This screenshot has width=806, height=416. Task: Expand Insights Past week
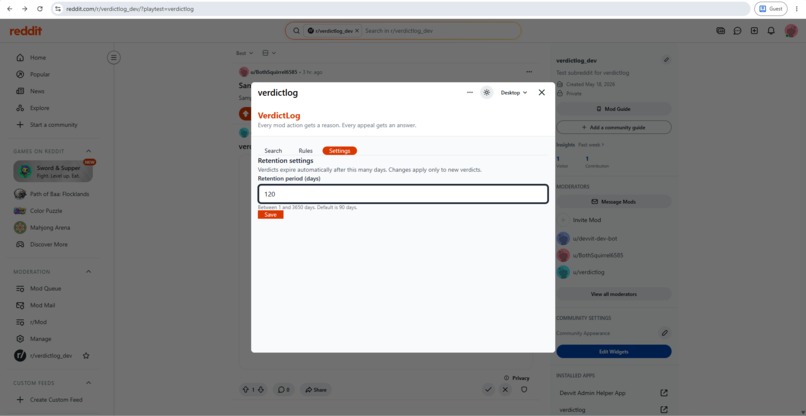click(x=580, y=145)
